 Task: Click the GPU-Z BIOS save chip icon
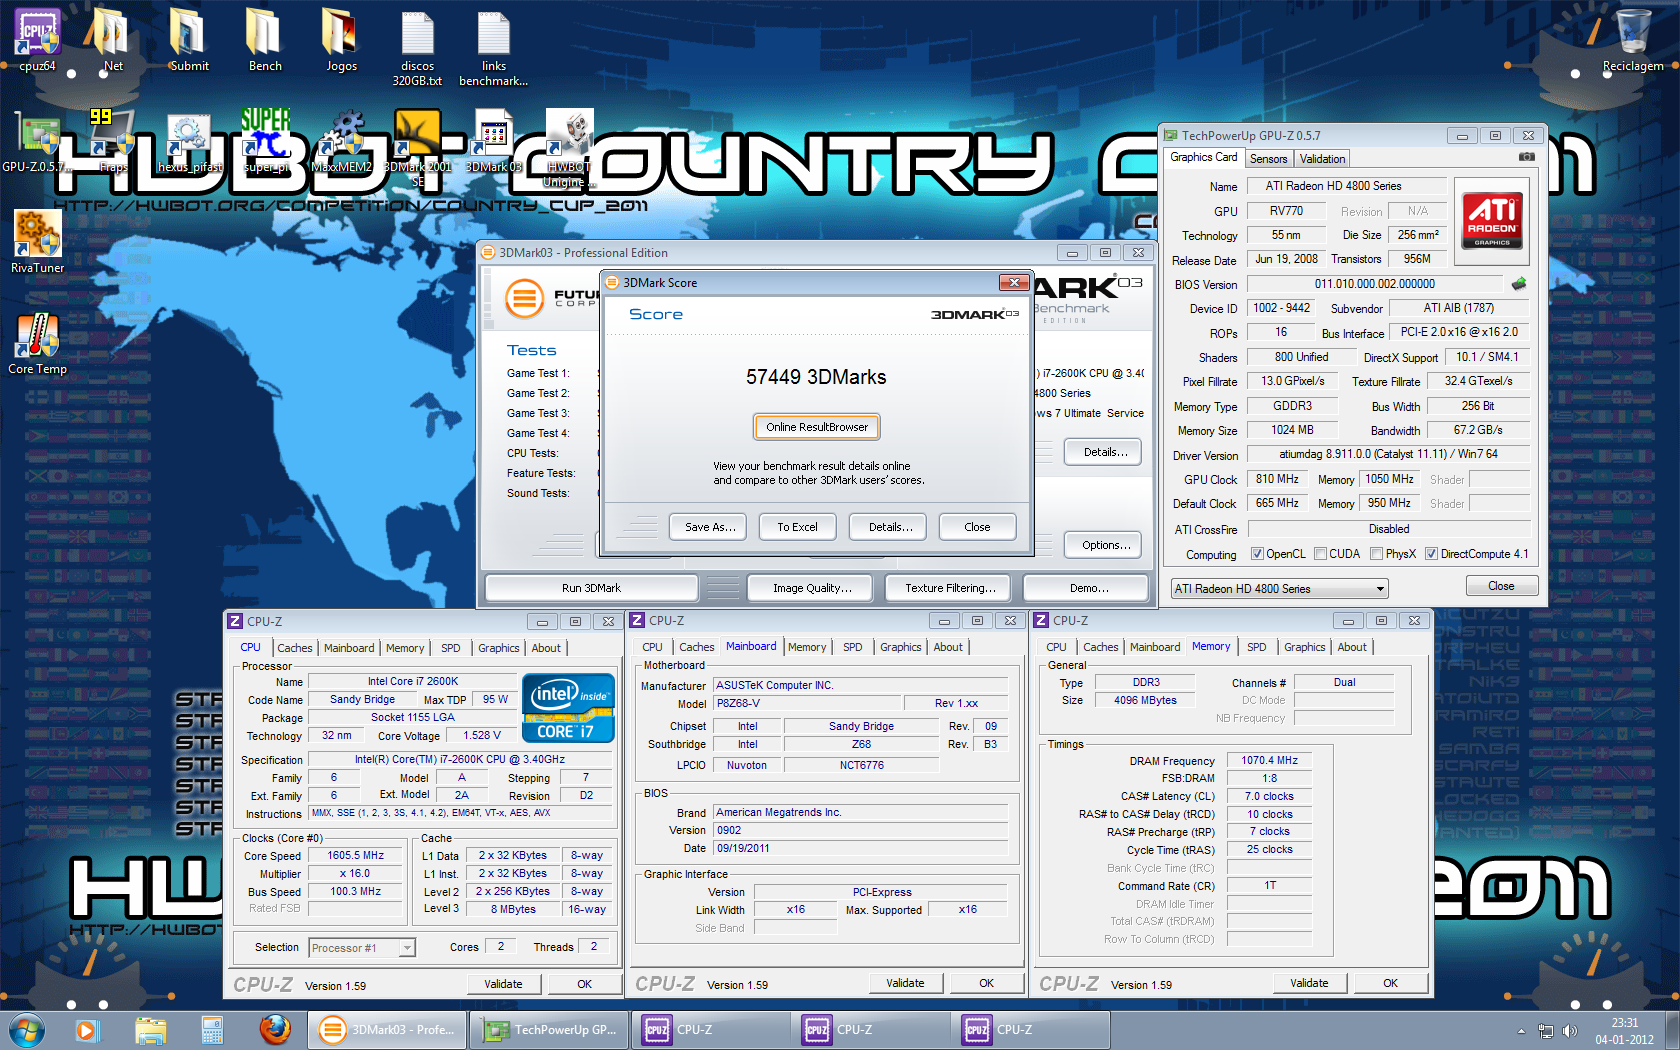coord(1519,284)
